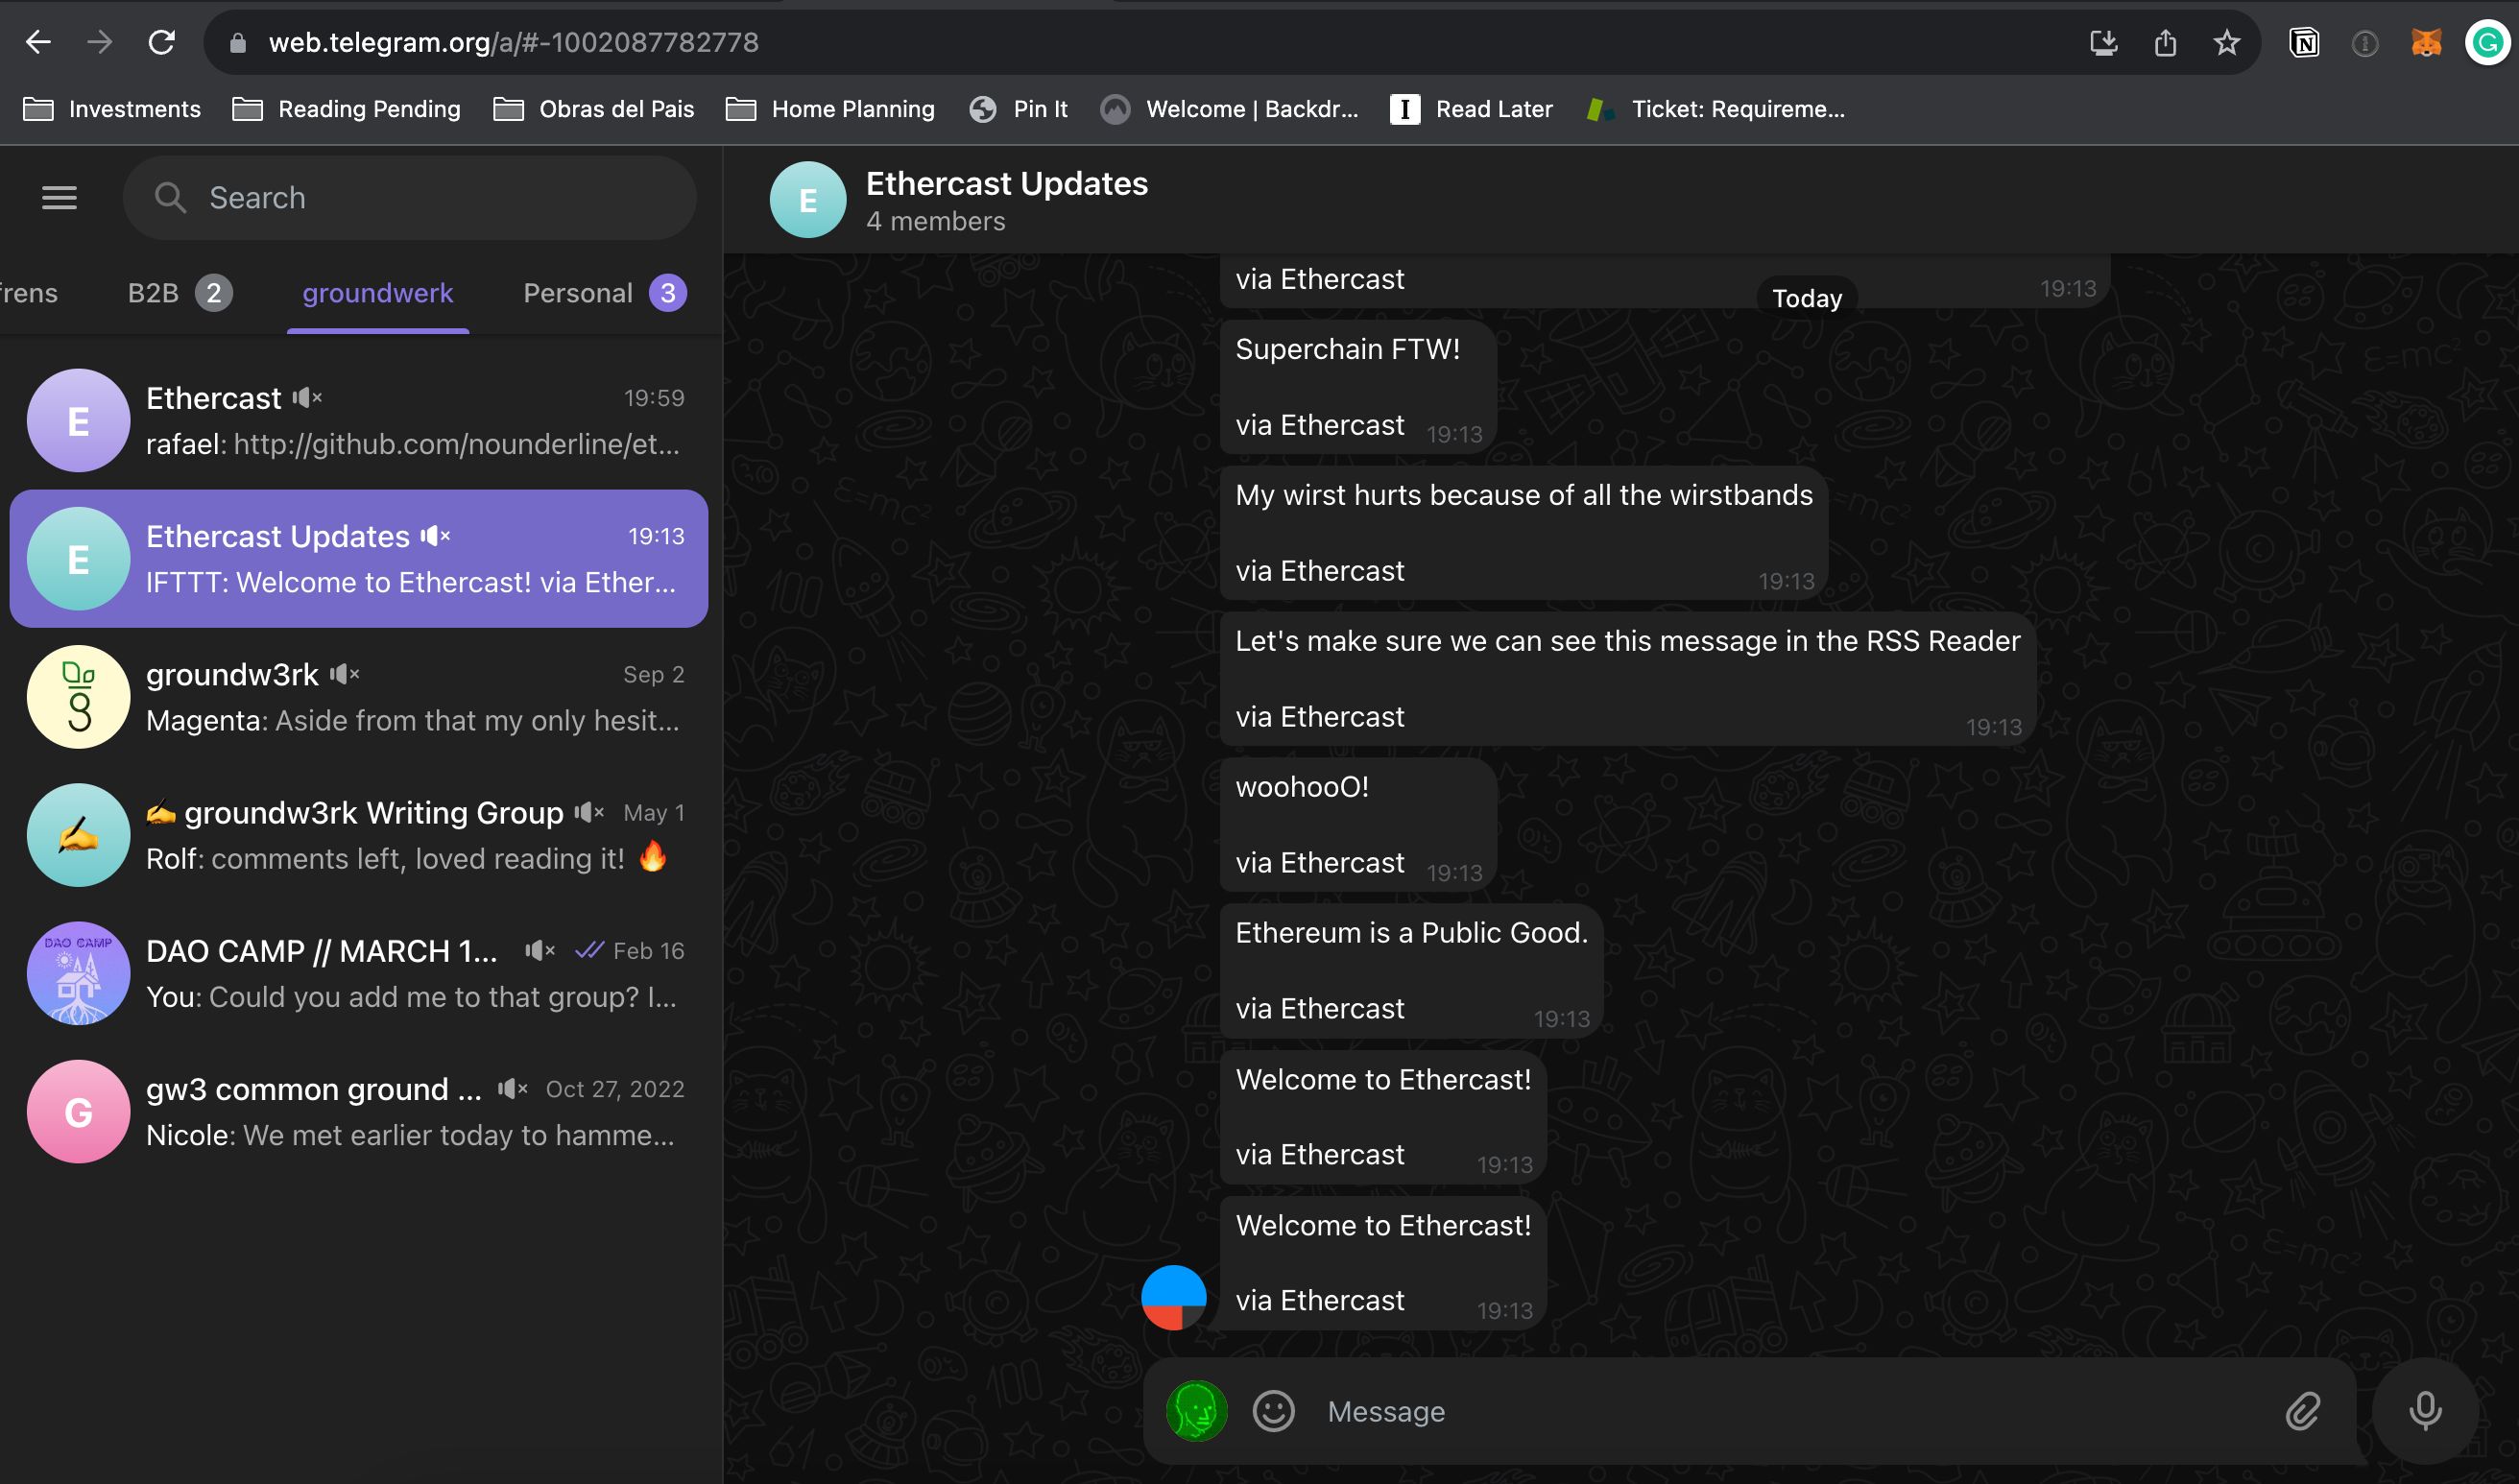The height and width of the screenshot is (1484, 2519).
Task: Click the 4 members subtitle
Action: click(936, 221)
